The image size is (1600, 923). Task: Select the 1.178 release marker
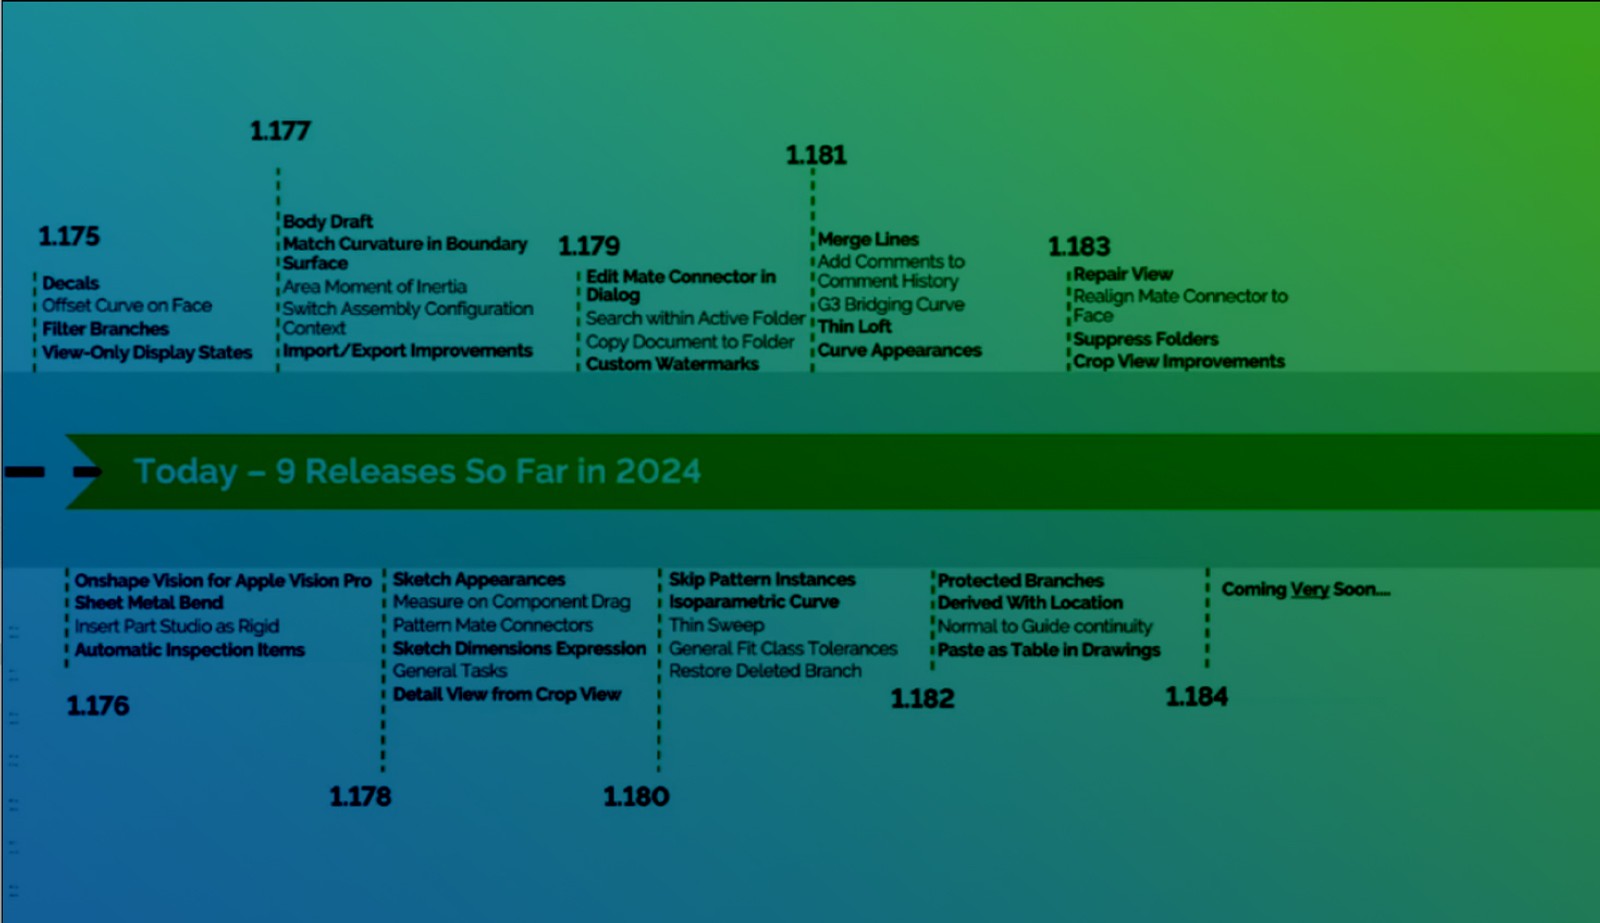point(360,797)
